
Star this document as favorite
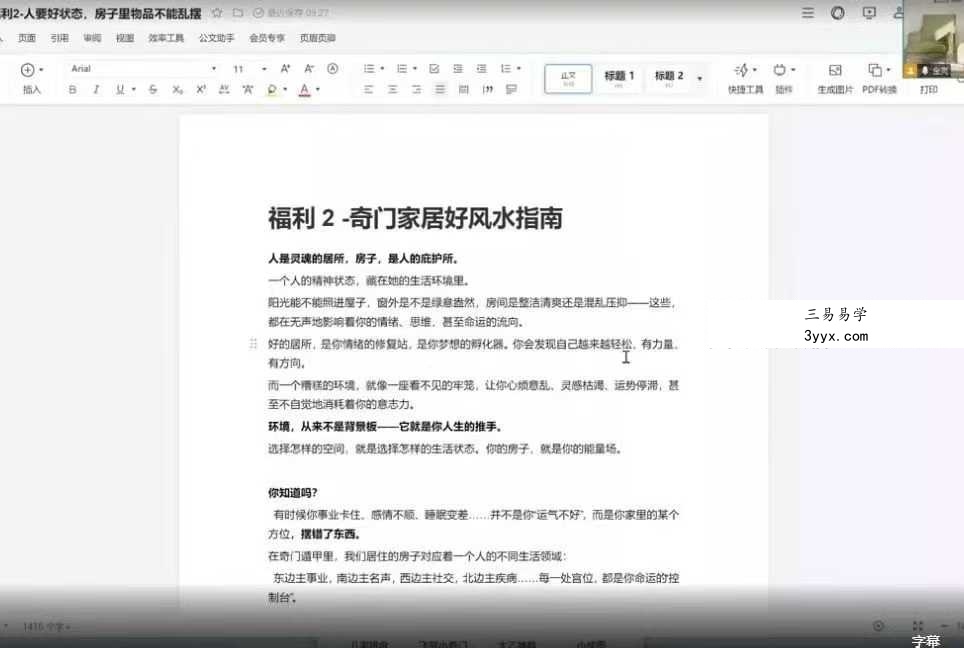(217, 12)
